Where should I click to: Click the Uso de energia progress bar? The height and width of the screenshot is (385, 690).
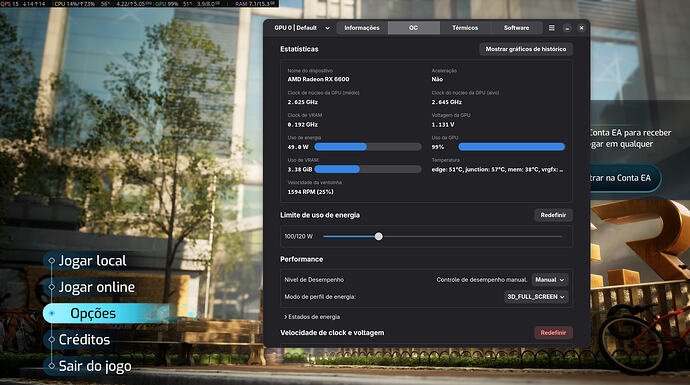[368, 147]
